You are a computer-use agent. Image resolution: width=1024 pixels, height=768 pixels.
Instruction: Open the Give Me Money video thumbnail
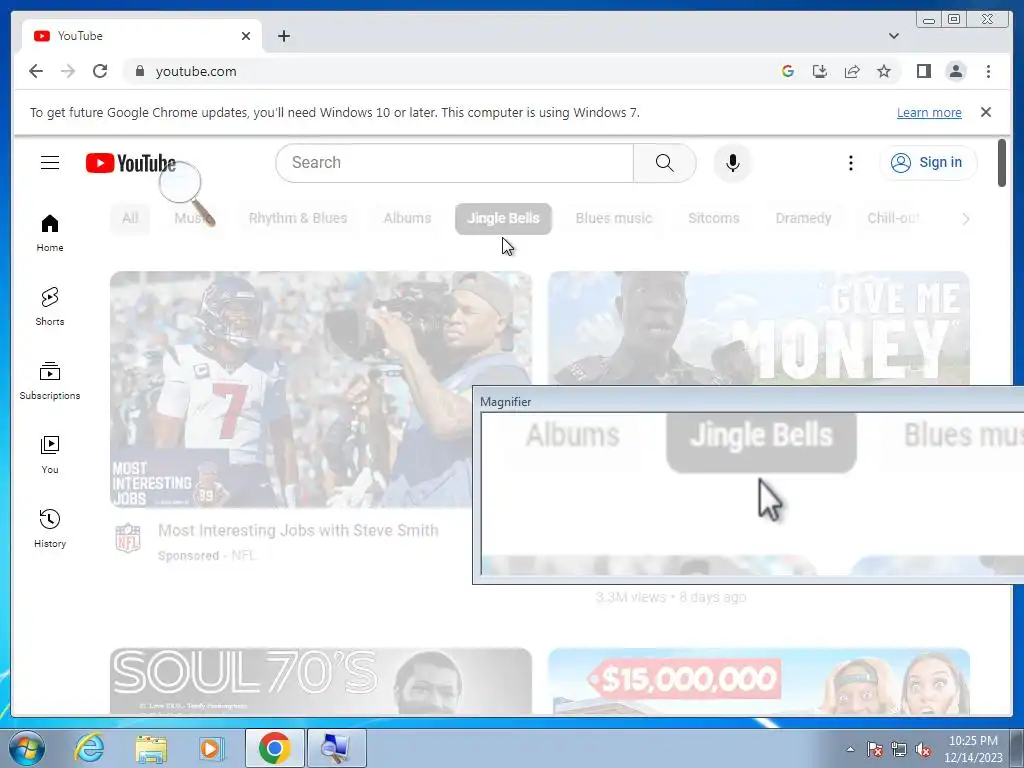point(758,328)
